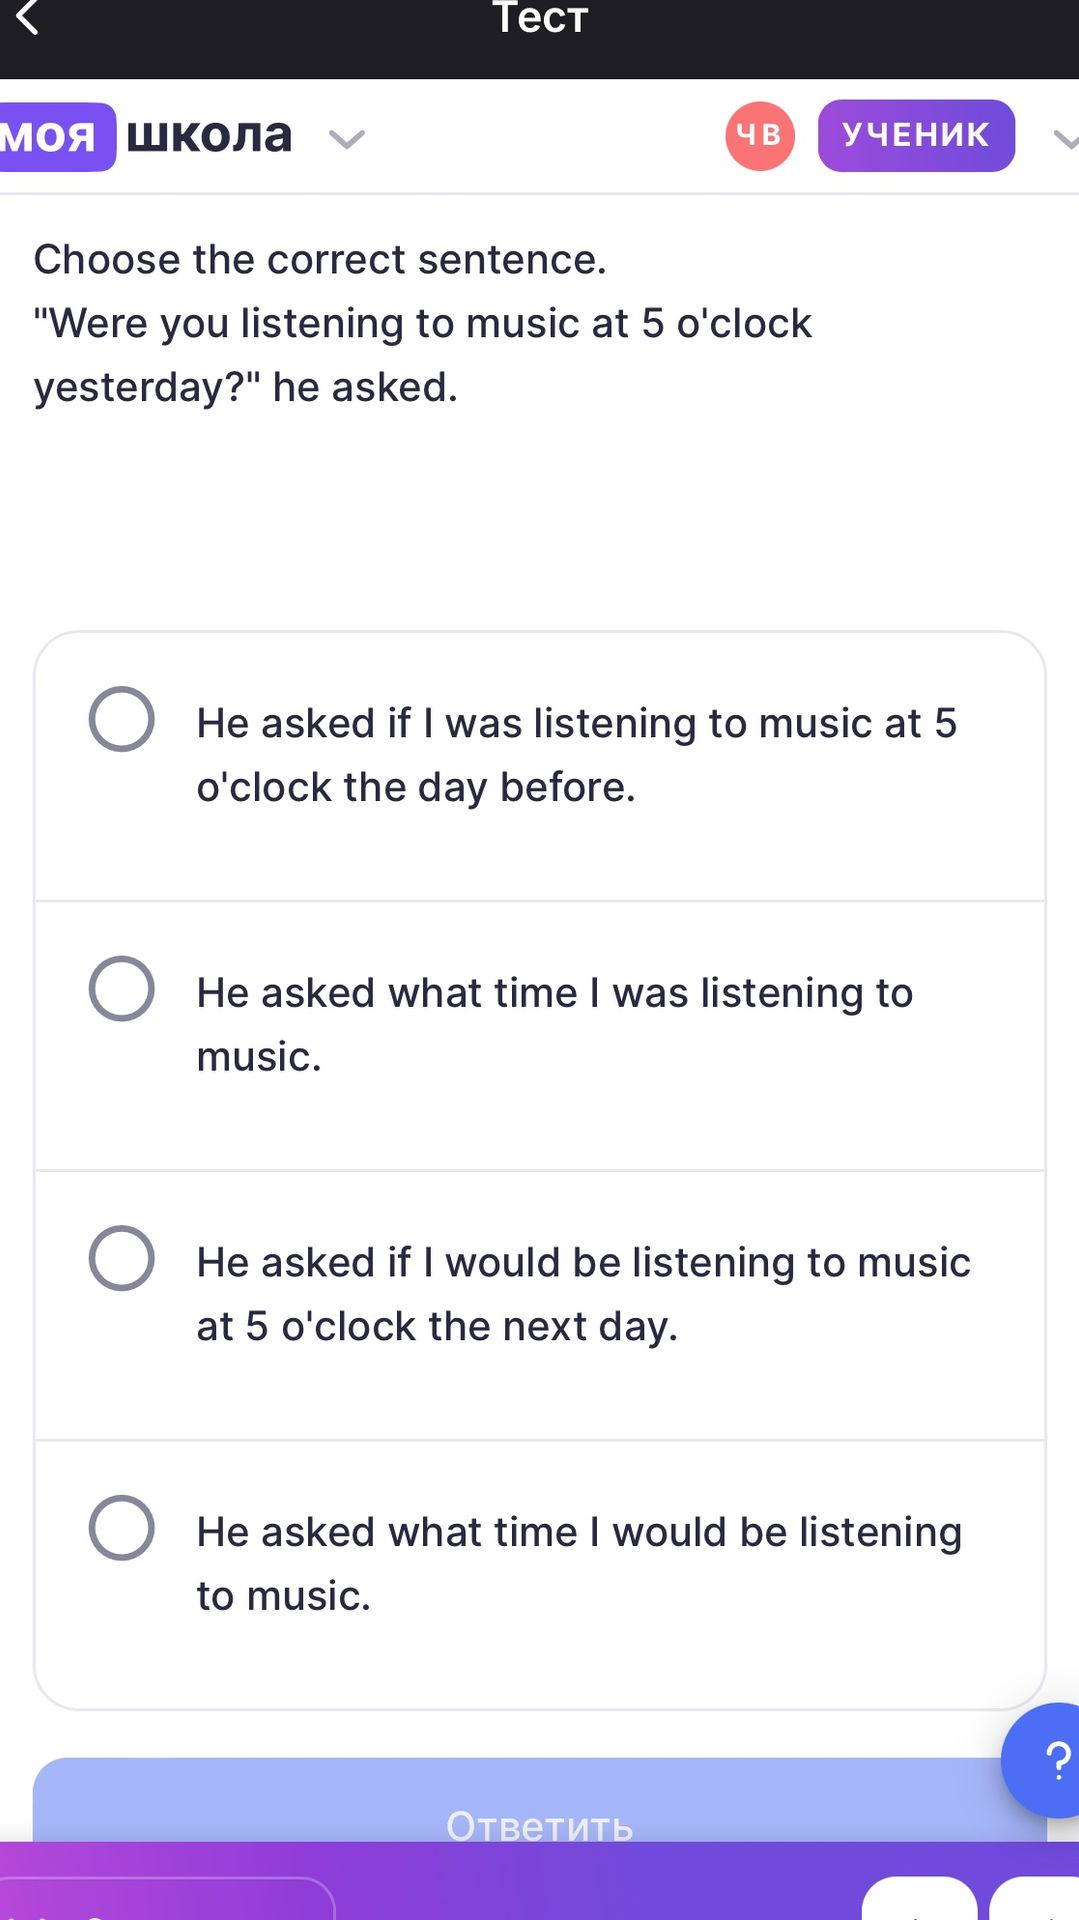1079x1920 pixels.
Task: Click the red ЧВ profile avatar
Action: [760, 135]
